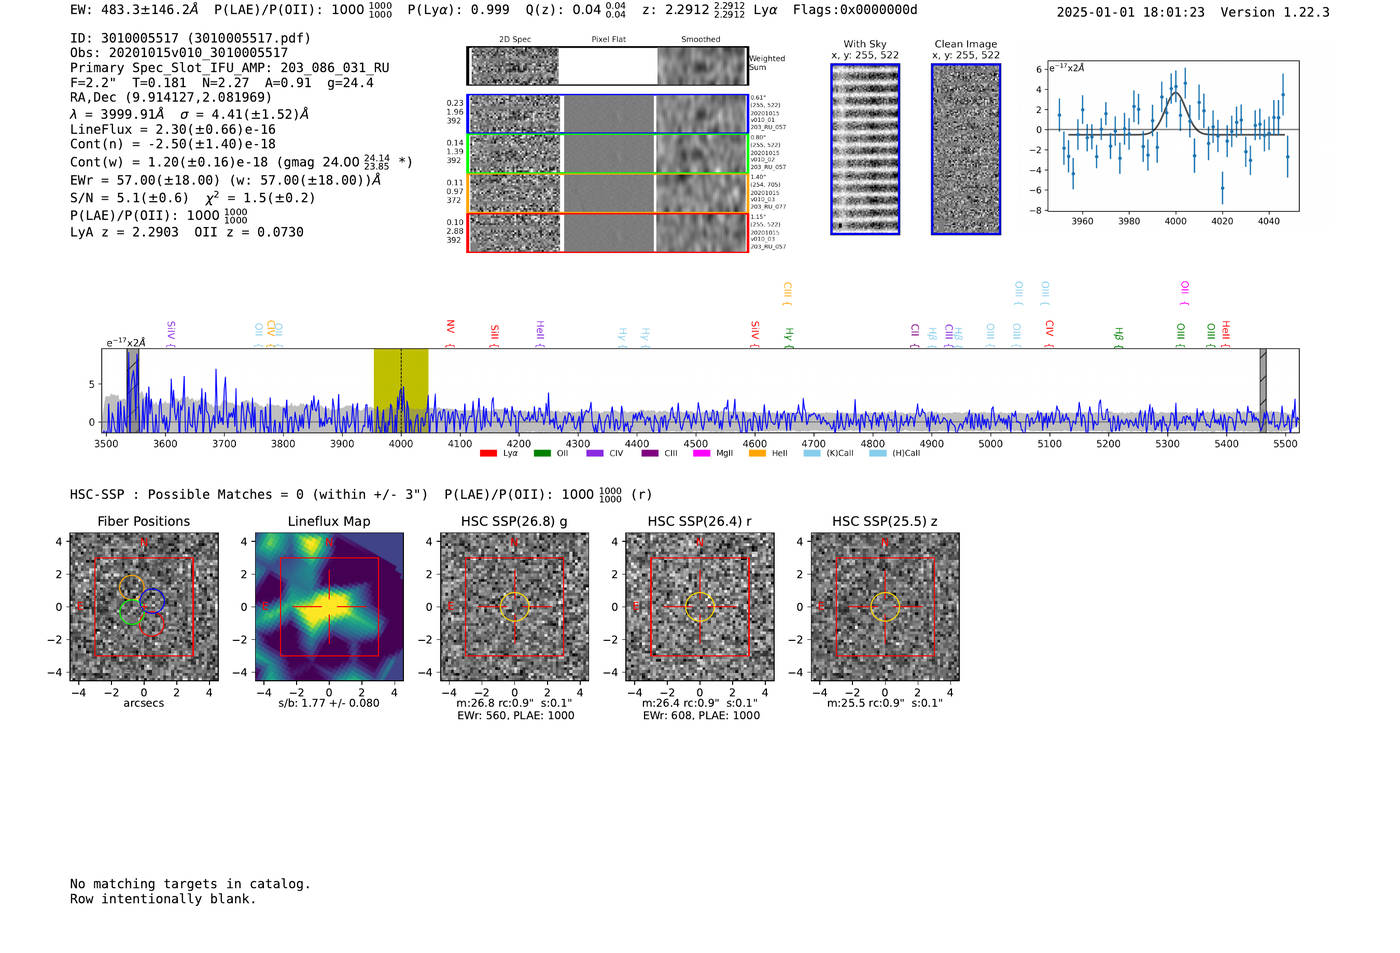Screen dimensions: 1400x953
Task: Select the green-outlined 2D spectrum row
Action: 608,154
